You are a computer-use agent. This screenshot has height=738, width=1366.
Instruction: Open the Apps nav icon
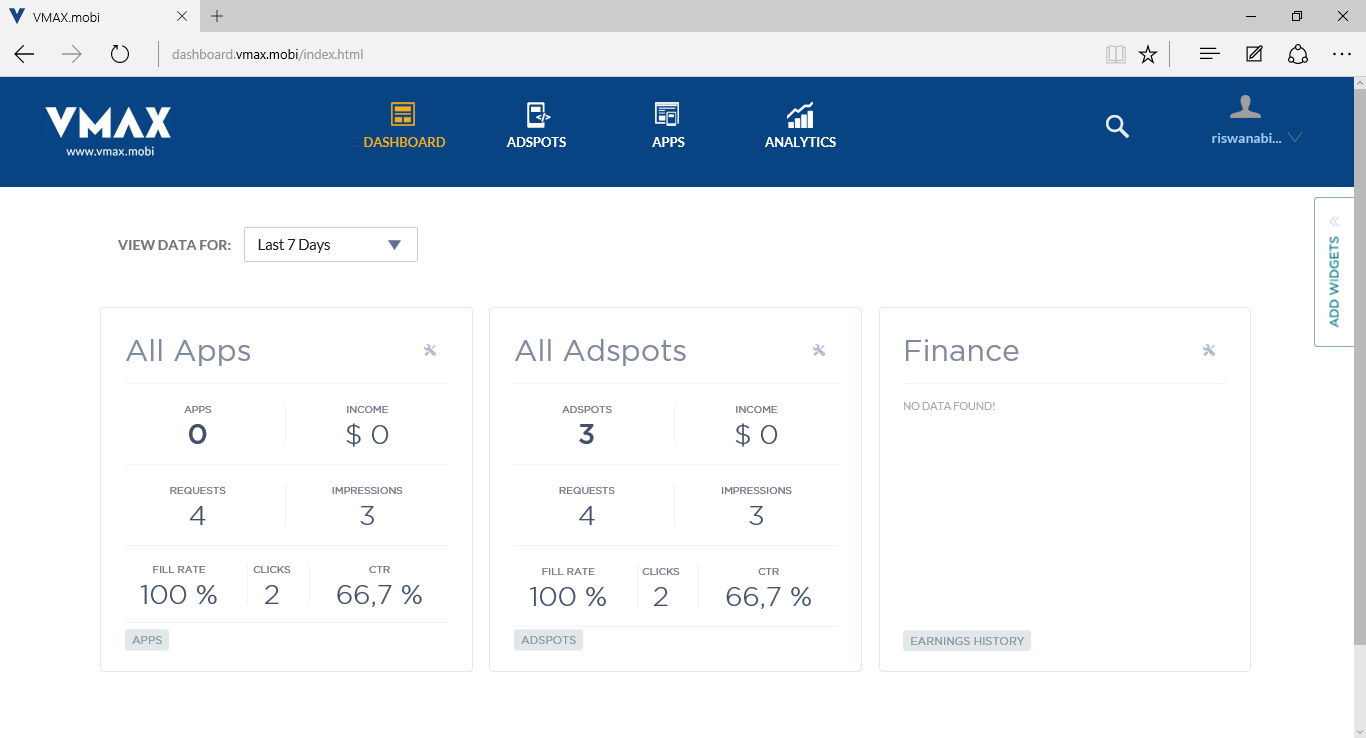(667, 114)
